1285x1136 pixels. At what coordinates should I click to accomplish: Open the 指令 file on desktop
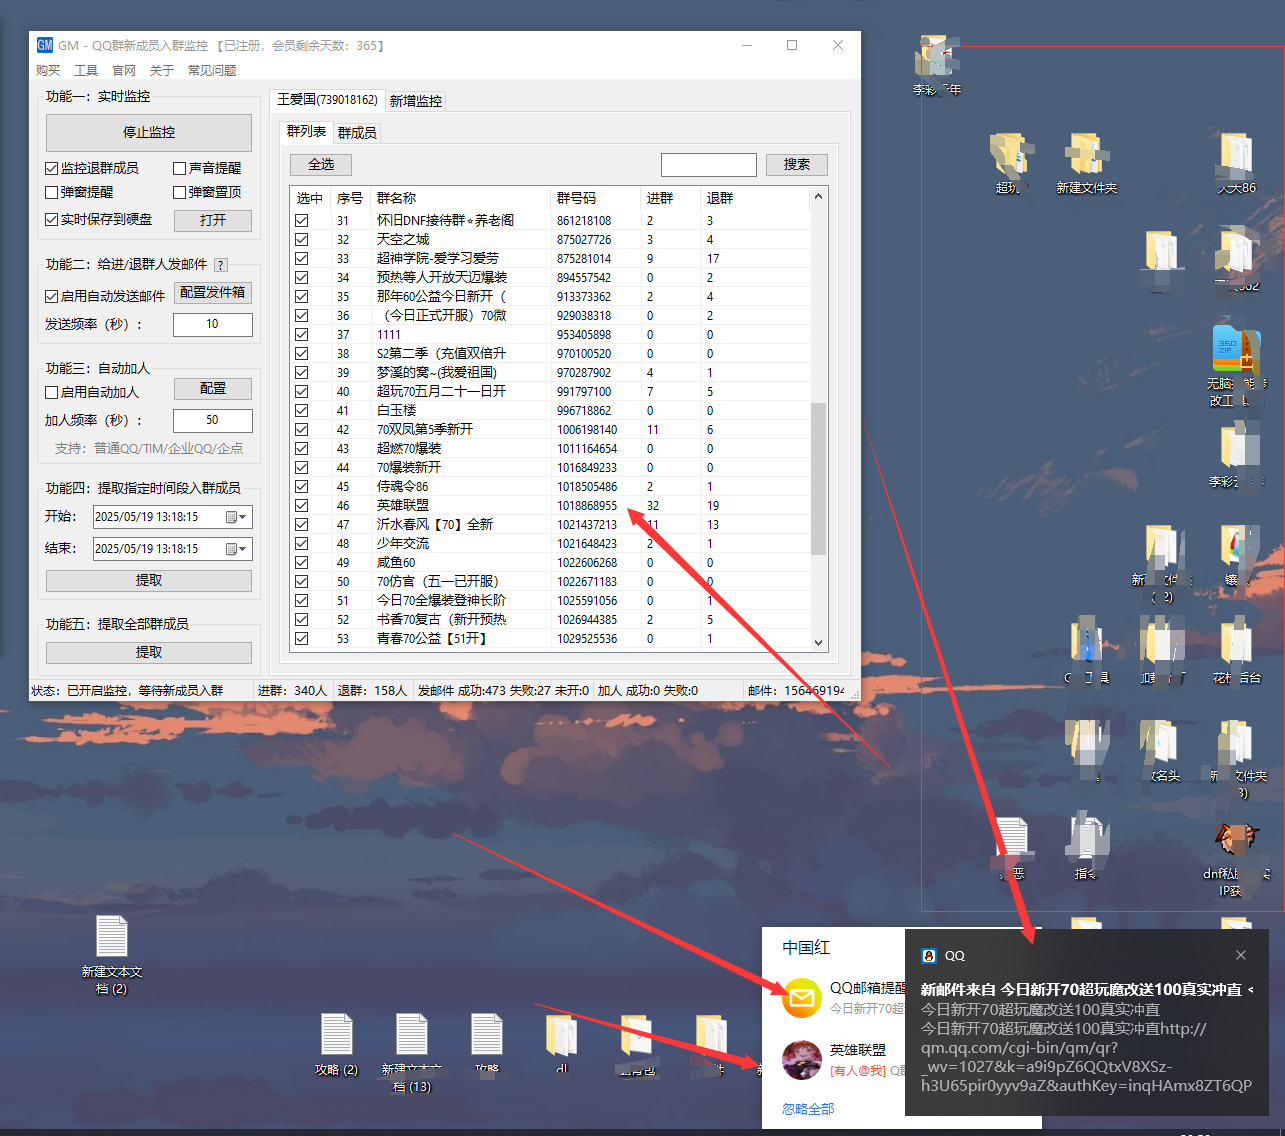coord(1086,848)
